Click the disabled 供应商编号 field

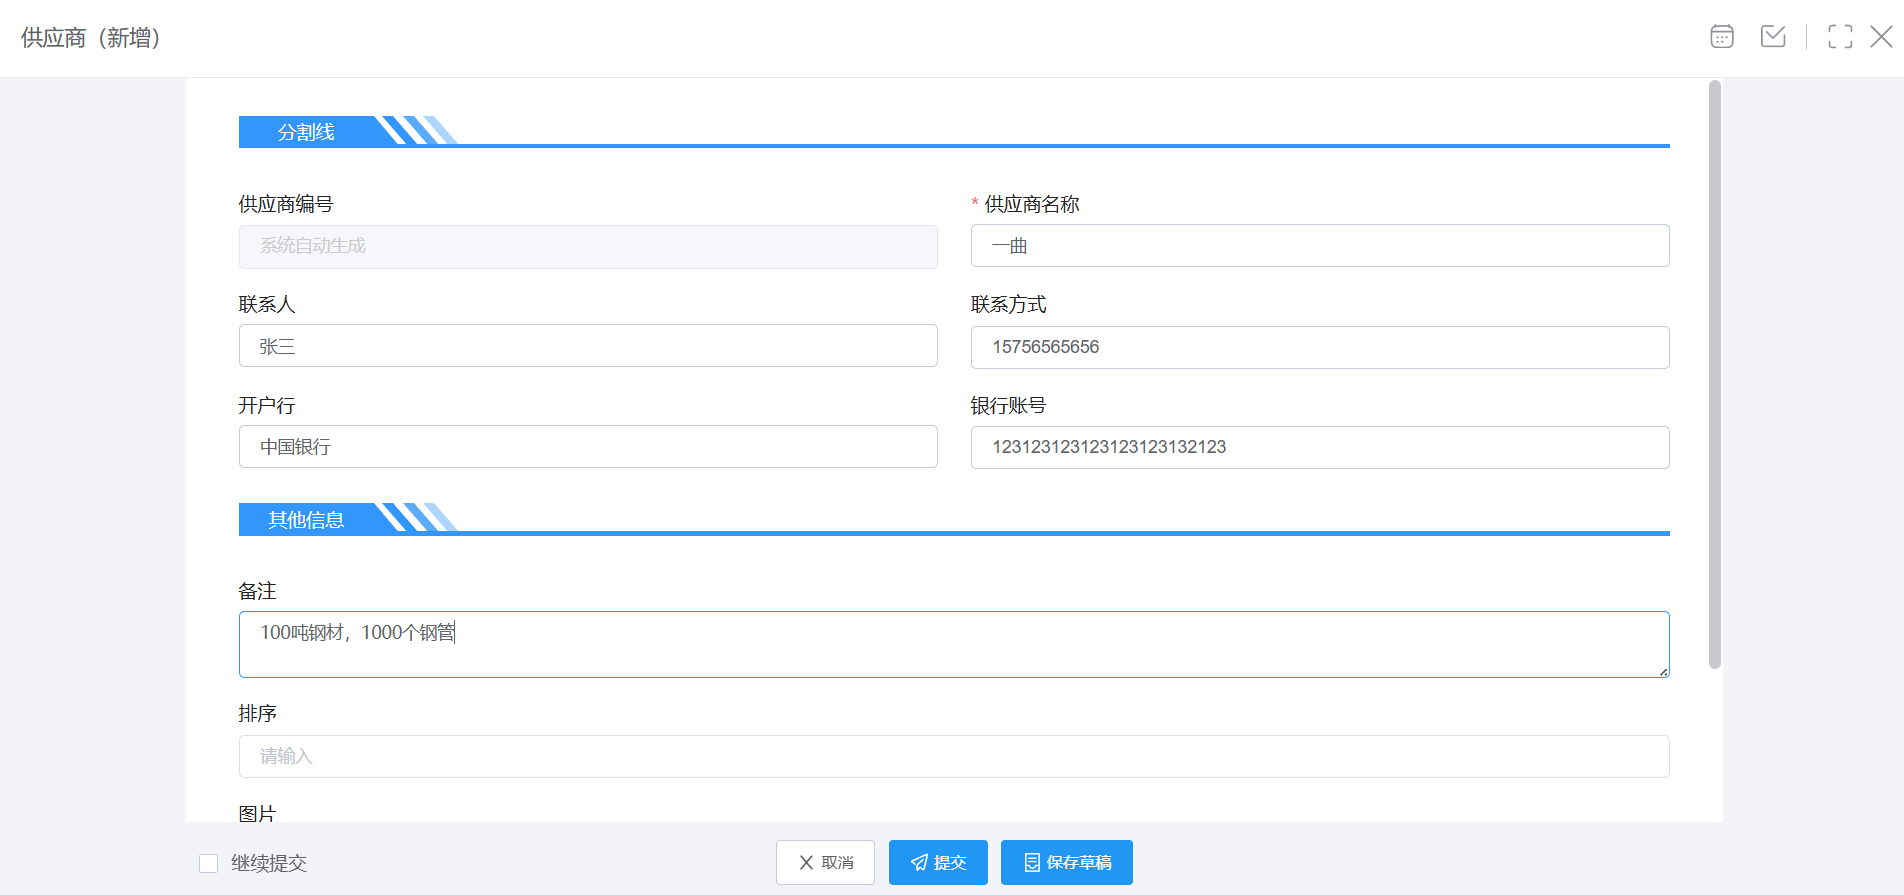(x=588, y=246)
